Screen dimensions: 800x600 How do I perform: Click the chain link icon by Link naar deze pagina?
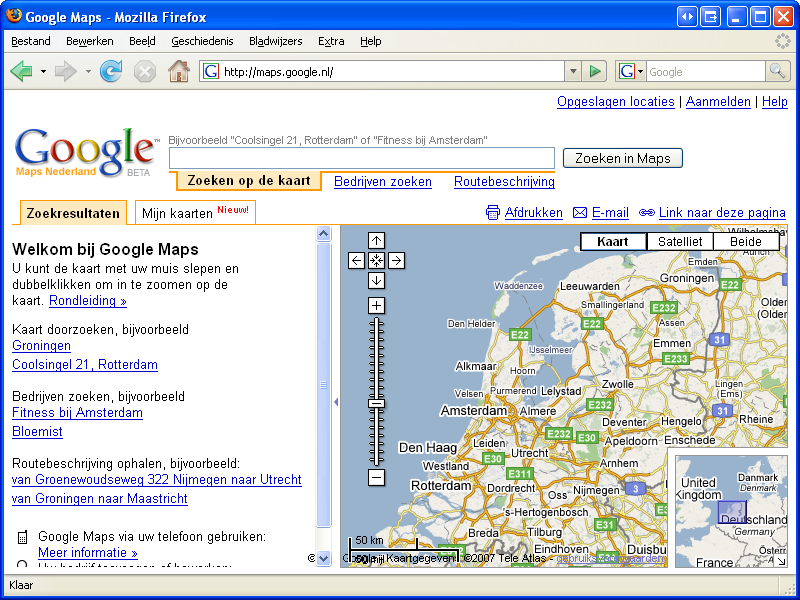(646, 212)
